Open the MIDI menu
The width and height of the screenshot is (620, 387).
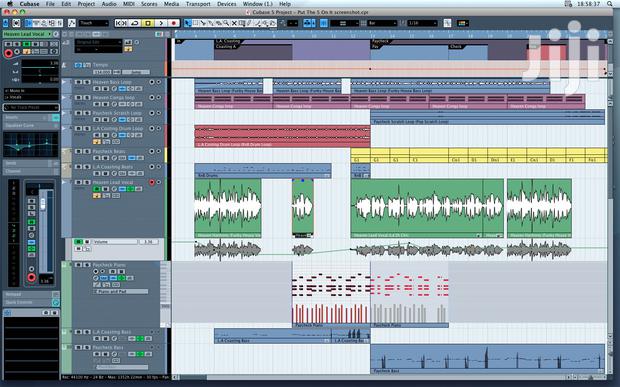tap(129, 4)
